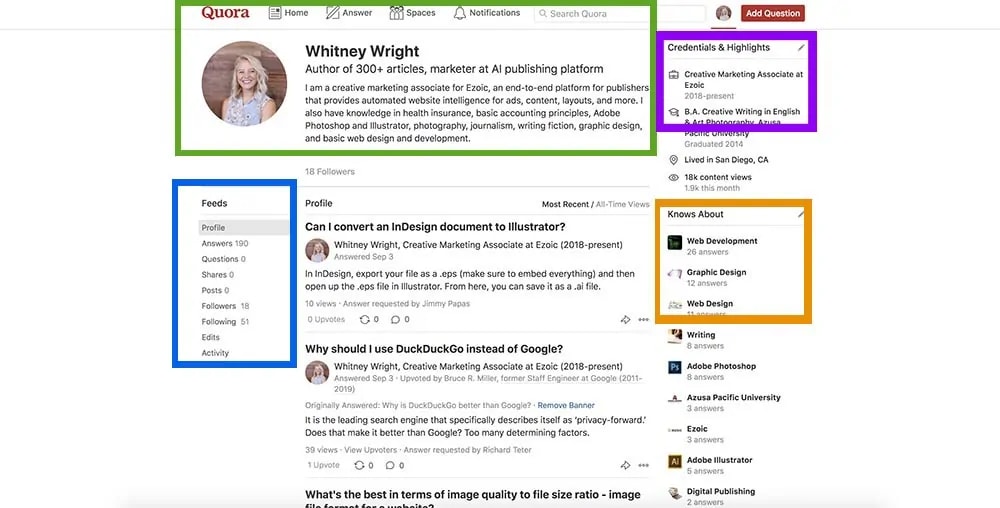Open the DuckDuckGo versus Google question
Viewport: 1000px width, 508px height.
tap(434, 349)
